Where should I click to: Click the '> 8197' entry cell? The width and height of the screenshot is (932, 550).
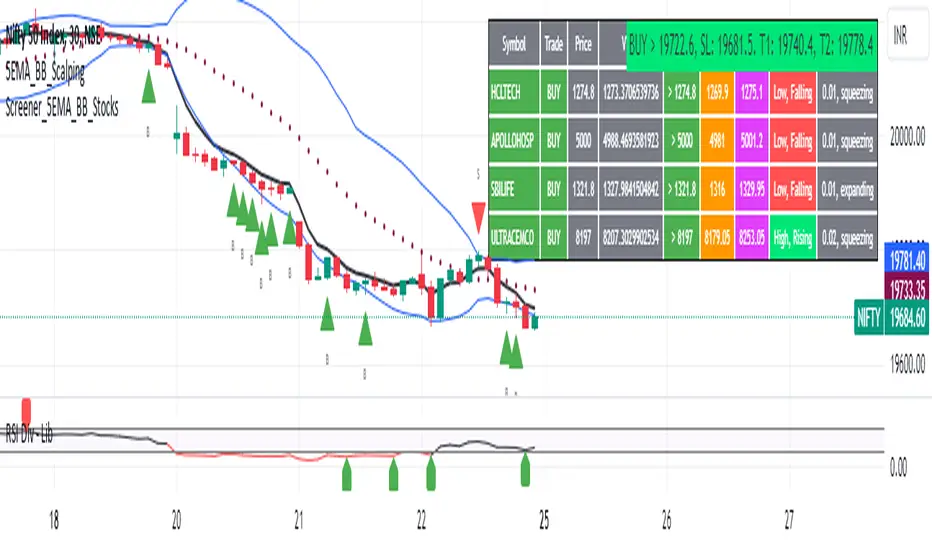pyautogui.click(x=681, y=238)
